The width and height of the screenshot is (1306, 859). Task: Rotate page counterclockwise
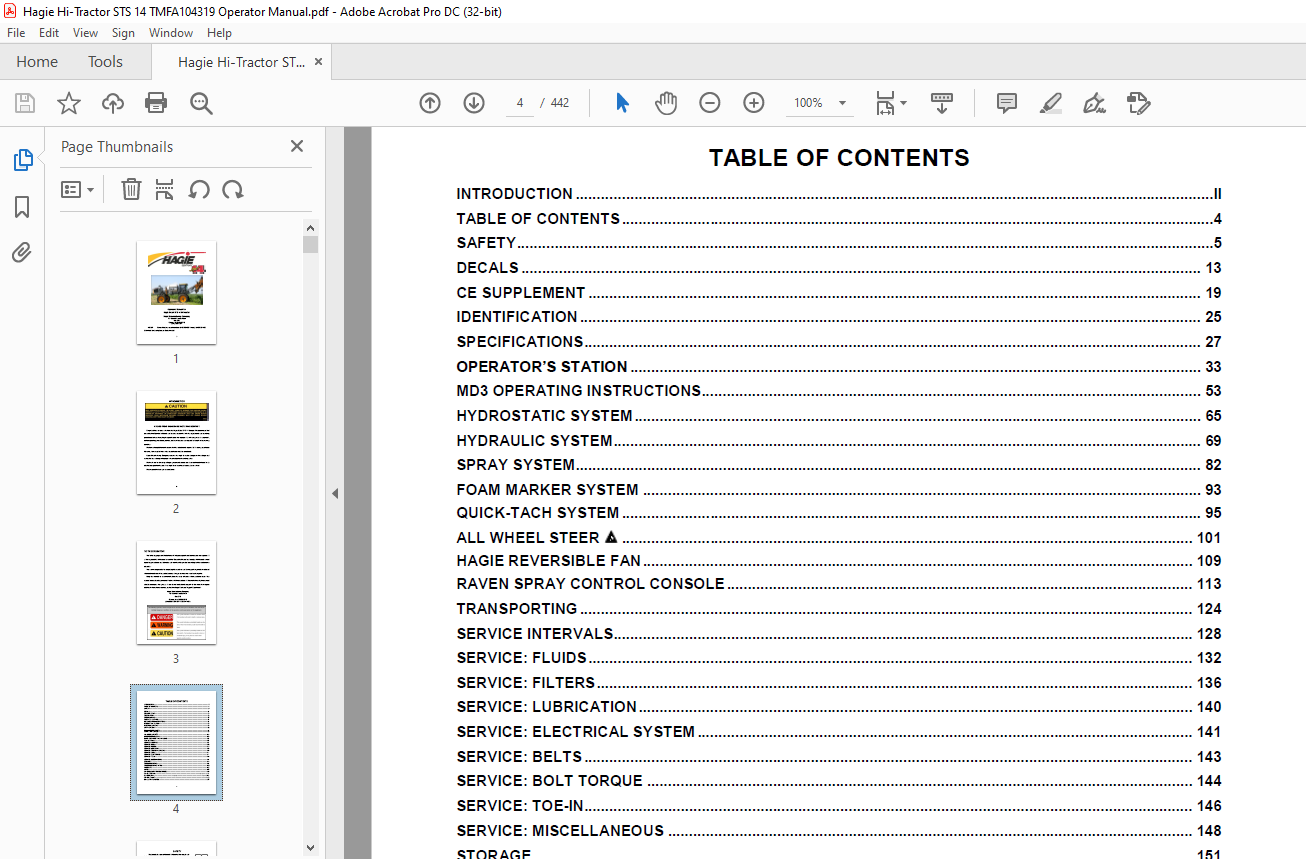pyautogui.click(x=199, y=189)
